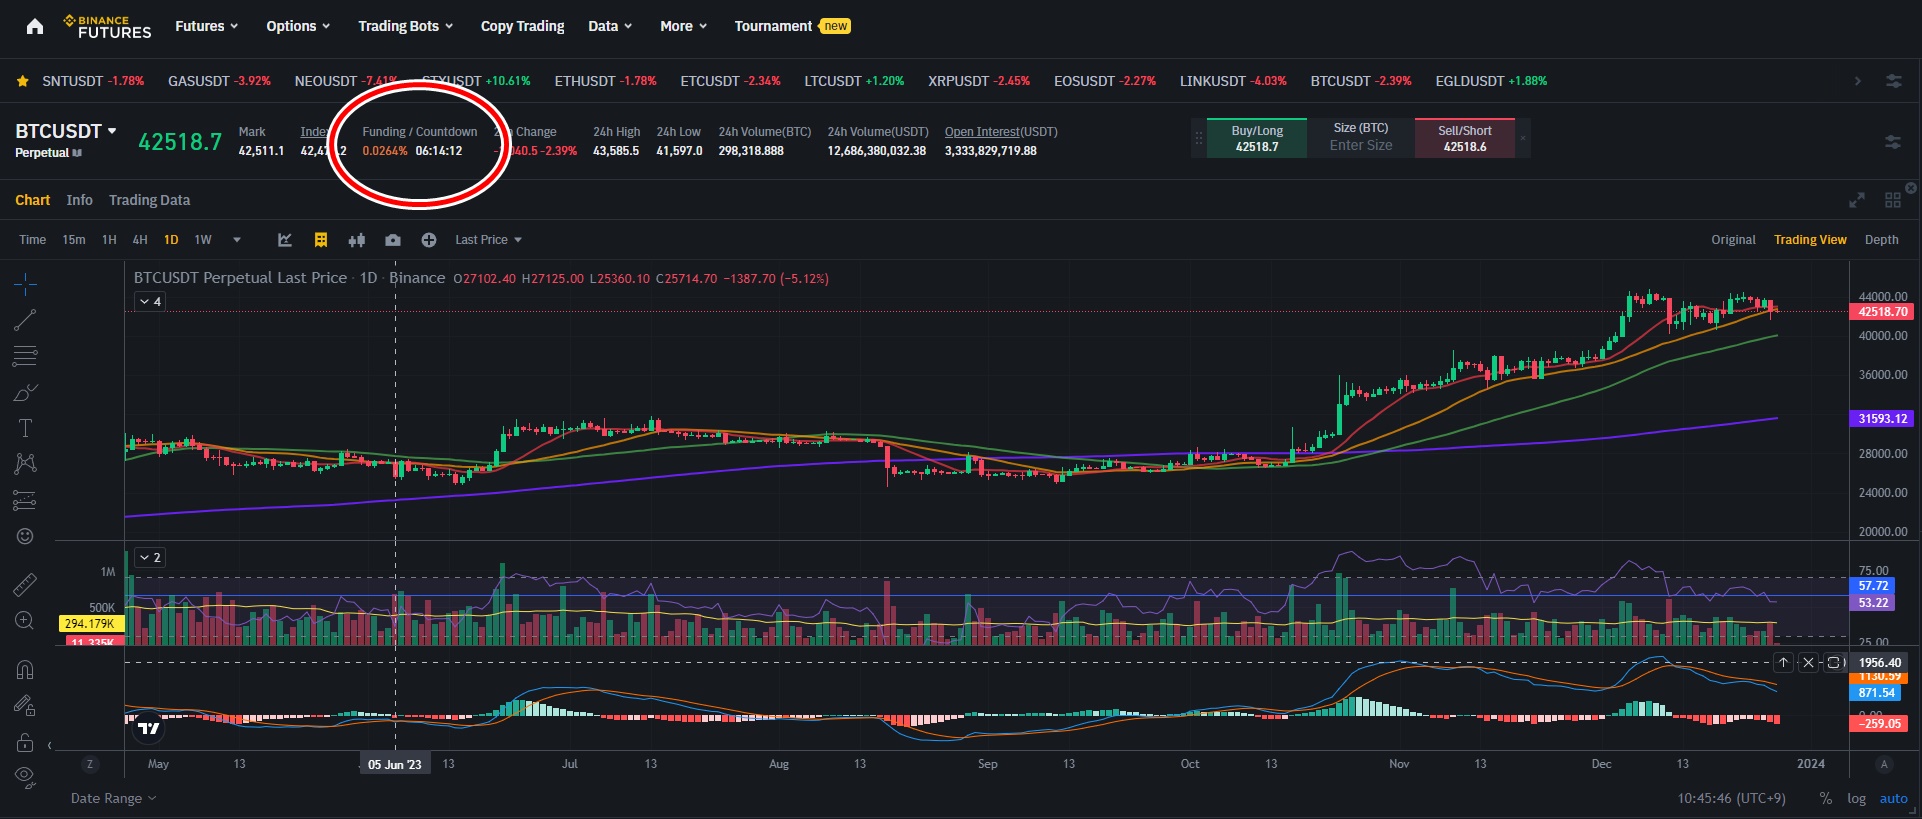Select the trend line drawing tool
Viewport: 1922px width, 819px height.
point(25,320)
